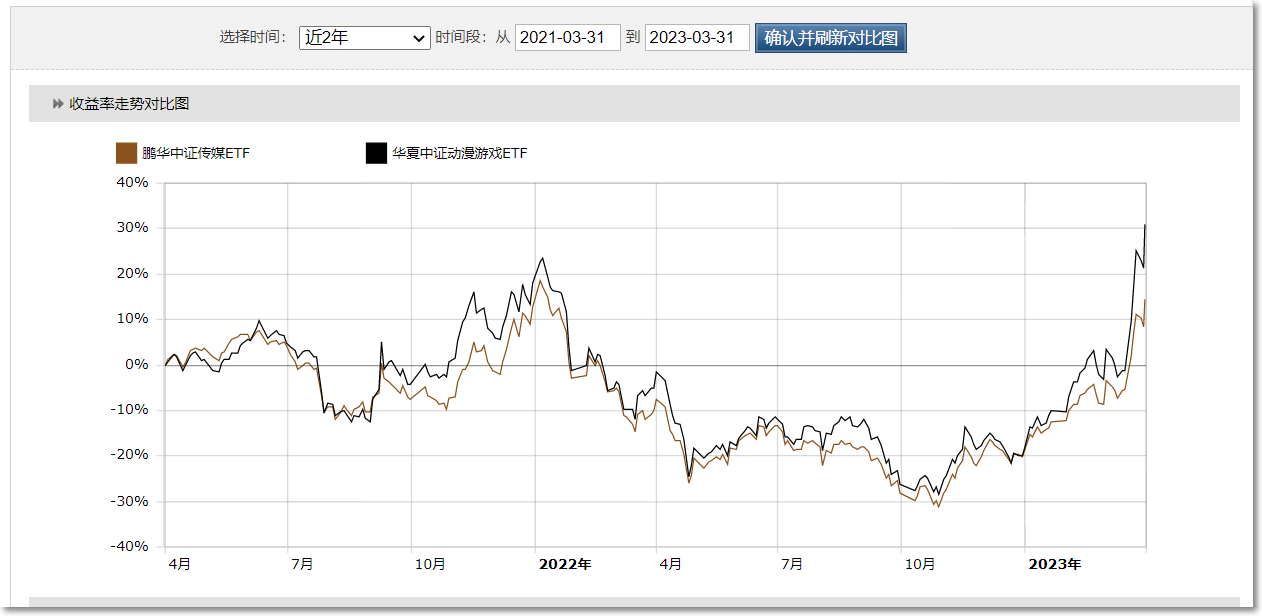The height and width of the screenshot is (616, 1262).
Task: Click the 30% y-axis label
Action: [x=133, y=228]
